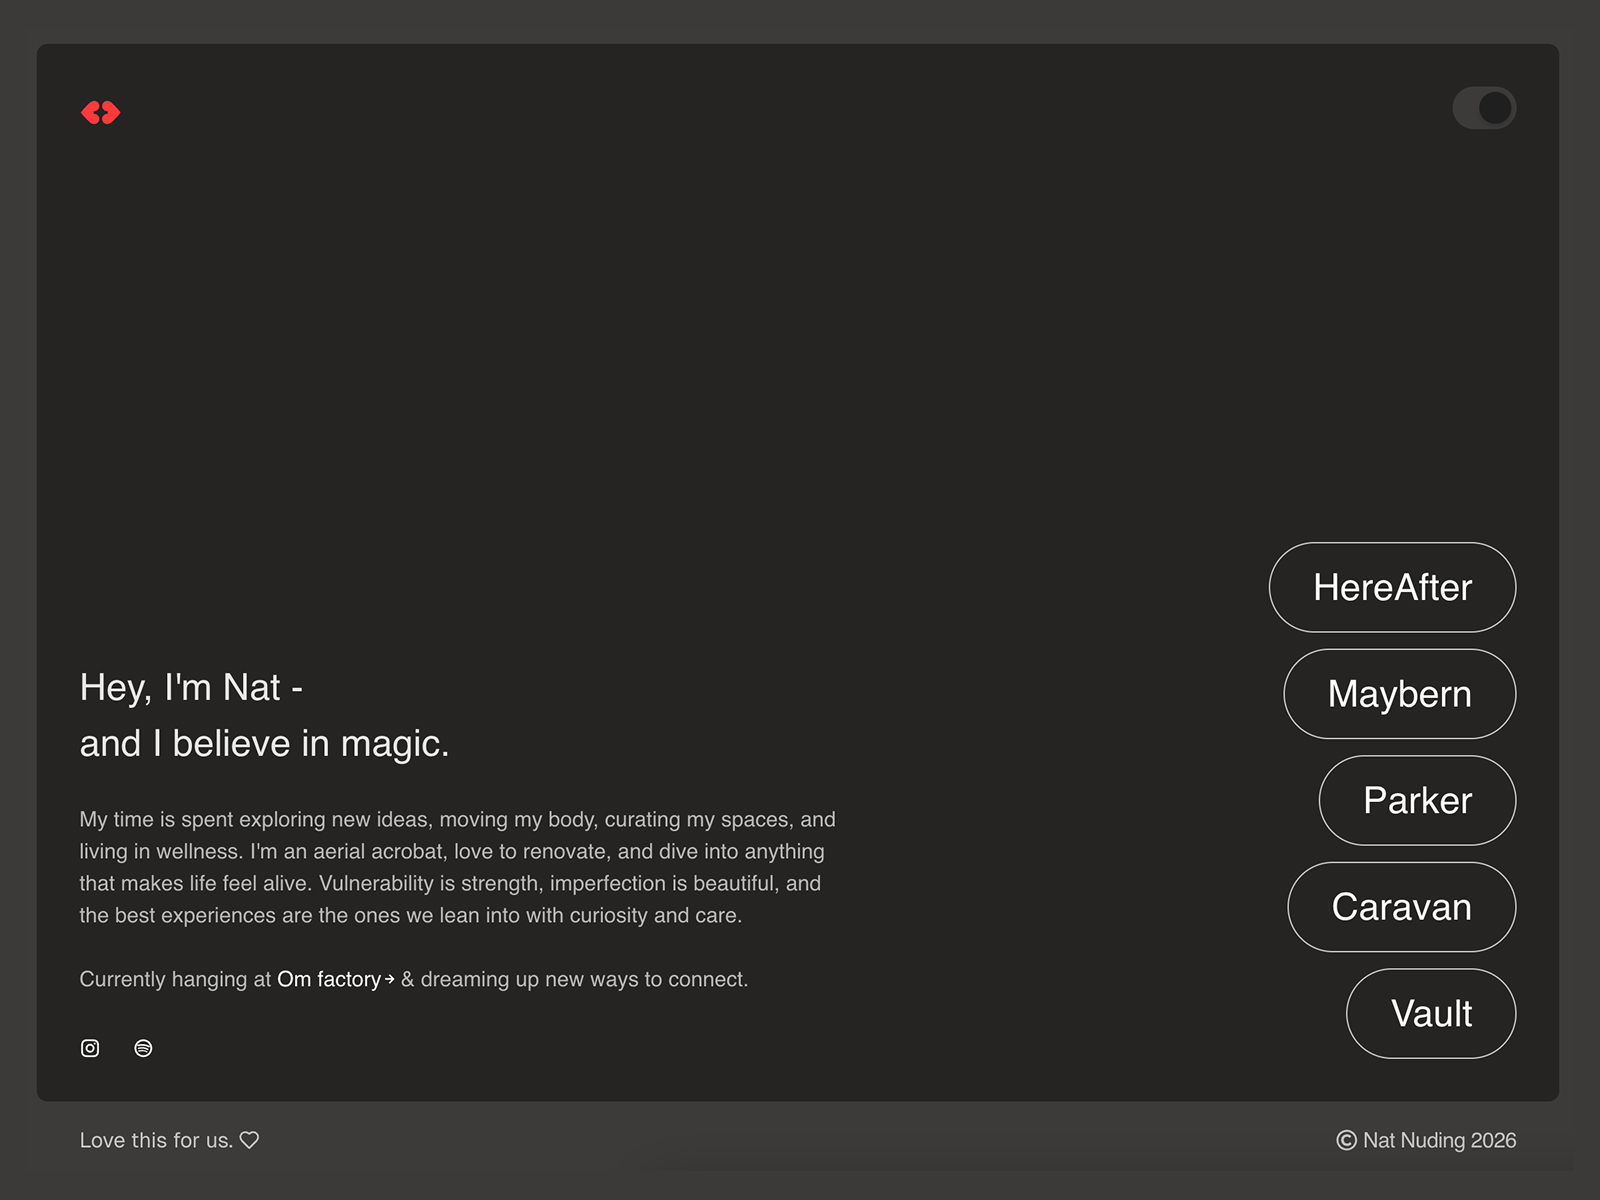1600x1200 pixels.
Task: Go to the Caravan project
Action: tap(1401, 907)
